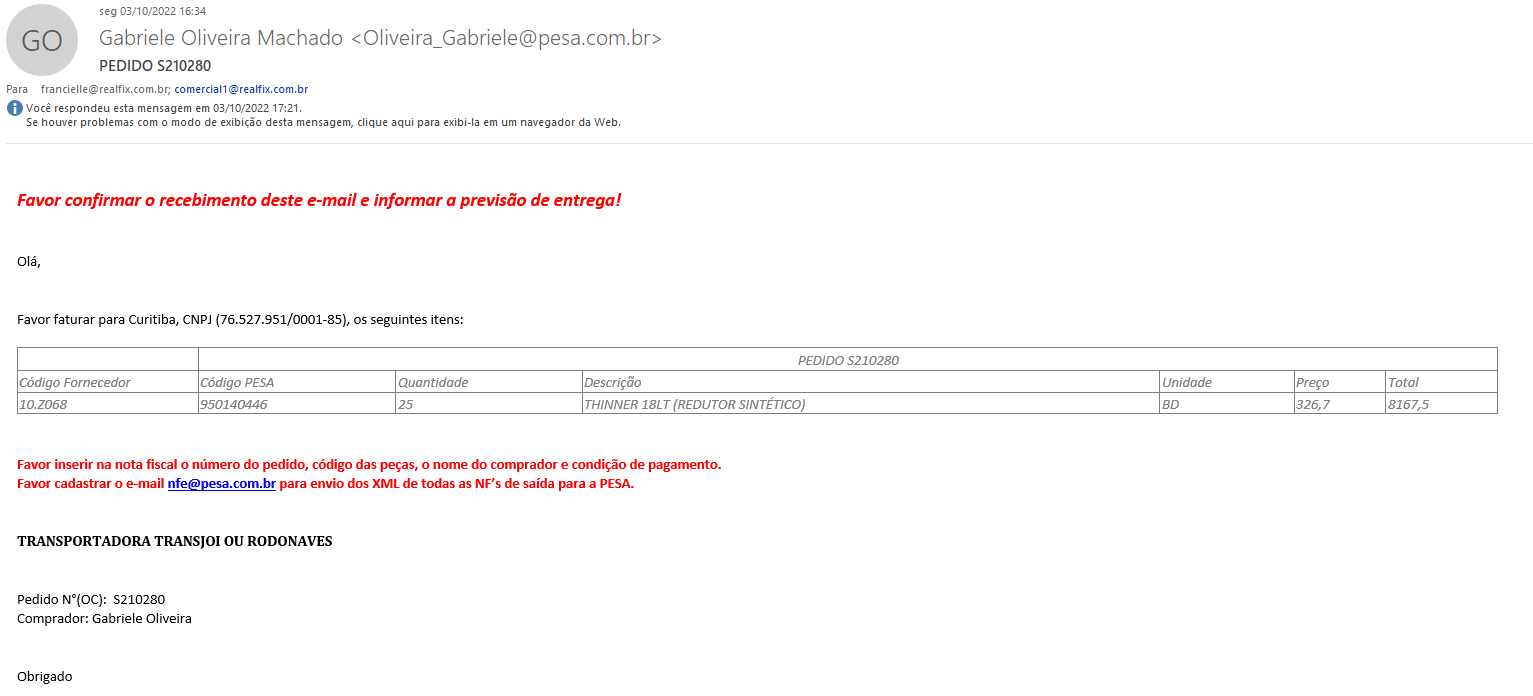Viewport: 1533px width, 696px height.
Task: Open the nfe@pesa.com.br email link
Action: (221, 484)
